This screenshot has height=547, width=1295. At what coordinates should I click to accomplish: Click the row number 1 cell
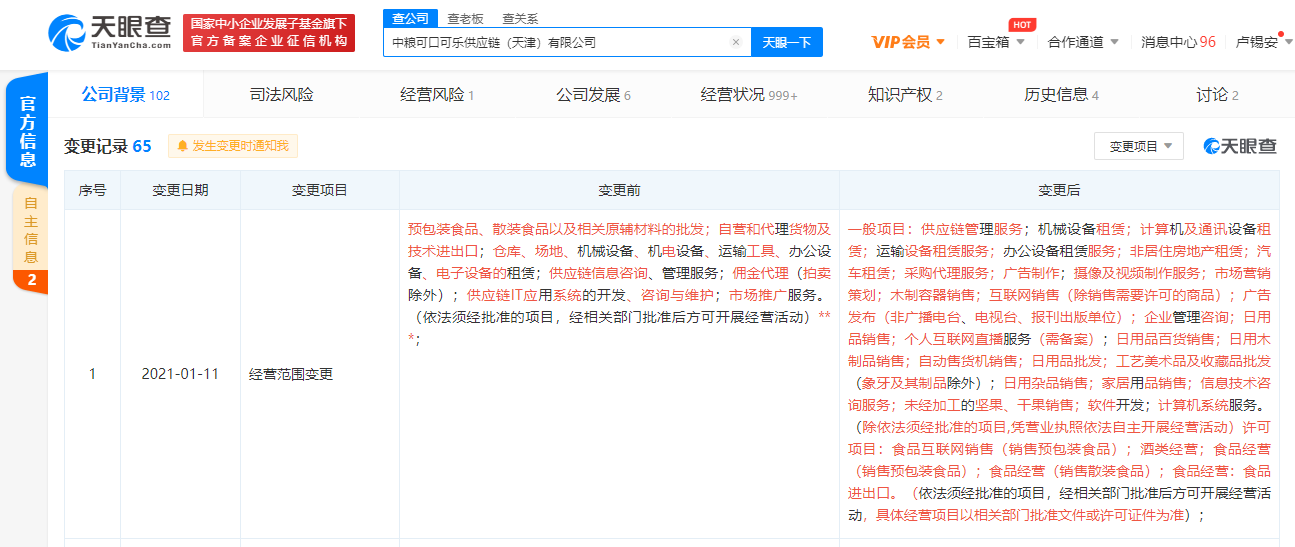tap(92, 374)
